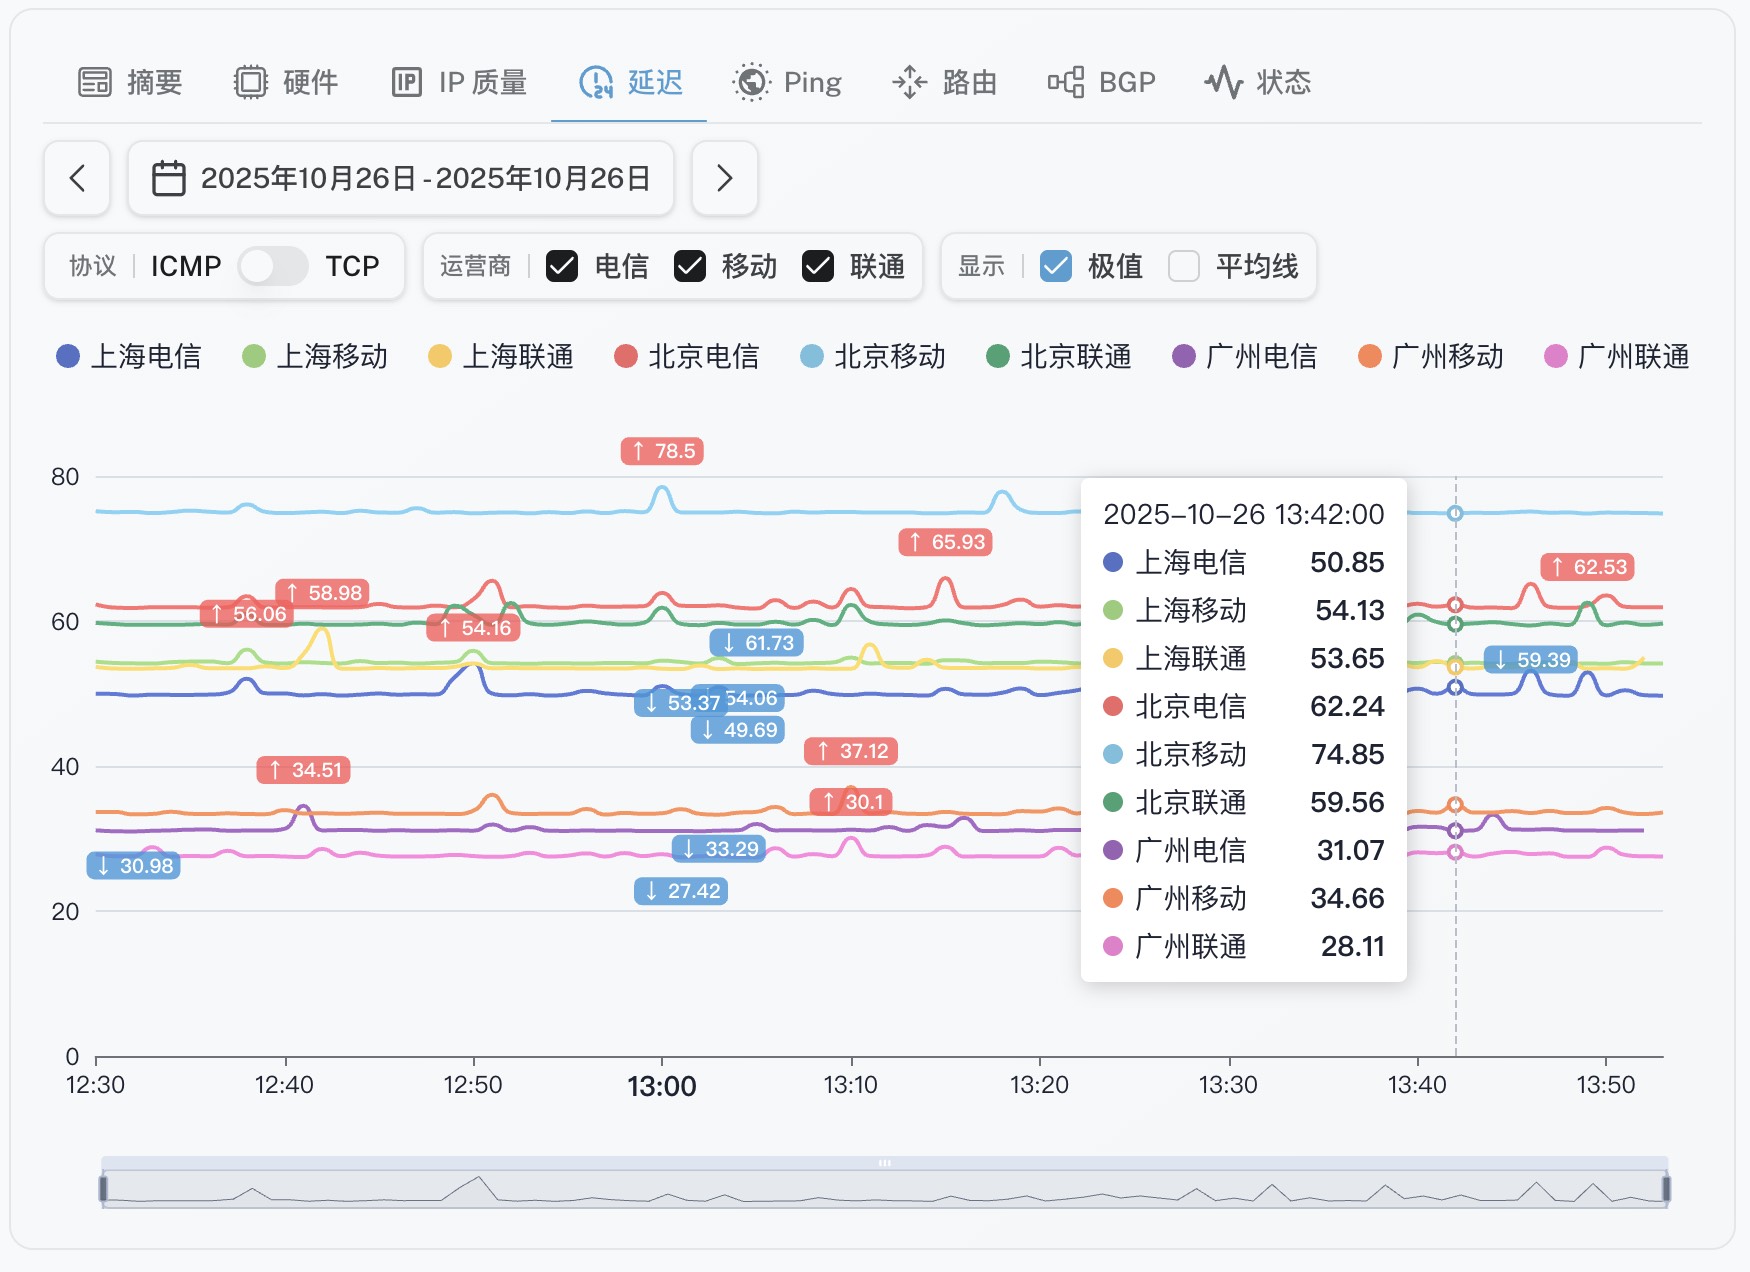This screenshot has width=1750, height=1272.
Task: Switch to the 延迟 latency tab
Action: [x=630, y=82]
